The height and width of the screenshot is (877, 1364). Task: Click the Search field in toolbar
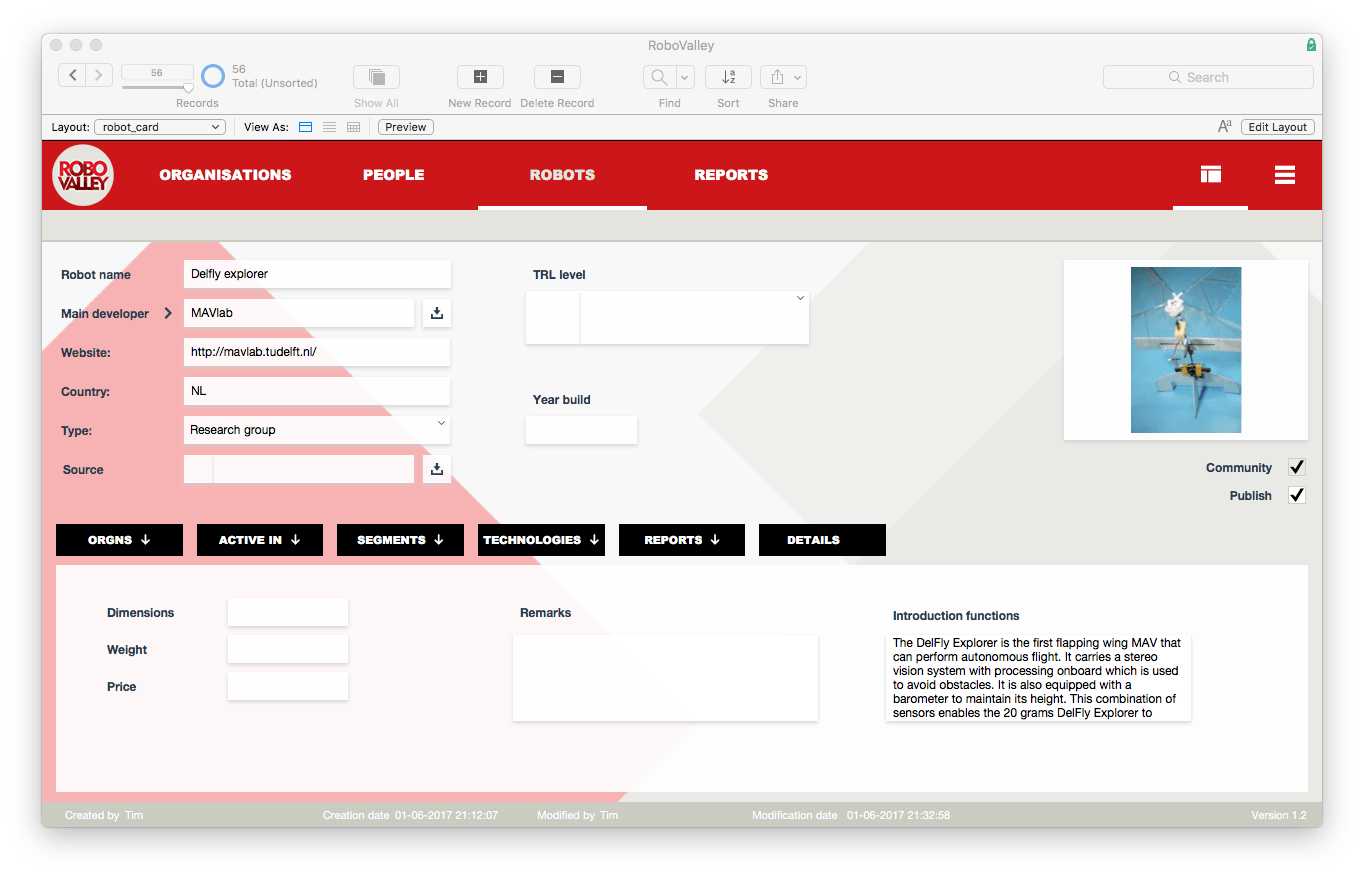tap(1208, 77)
